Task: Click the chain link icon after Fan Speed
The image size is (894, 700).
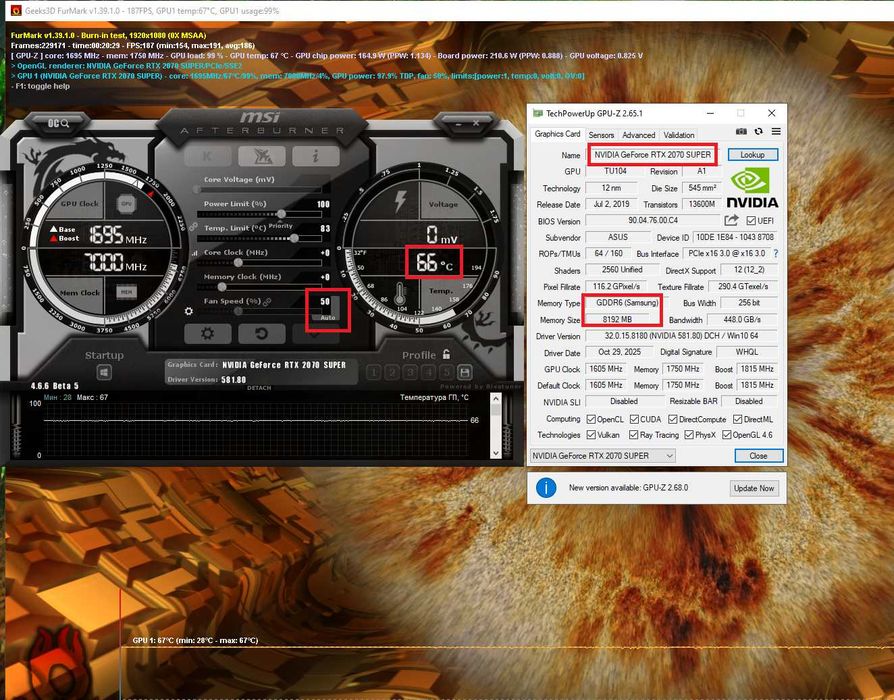Action: (266, 301)
